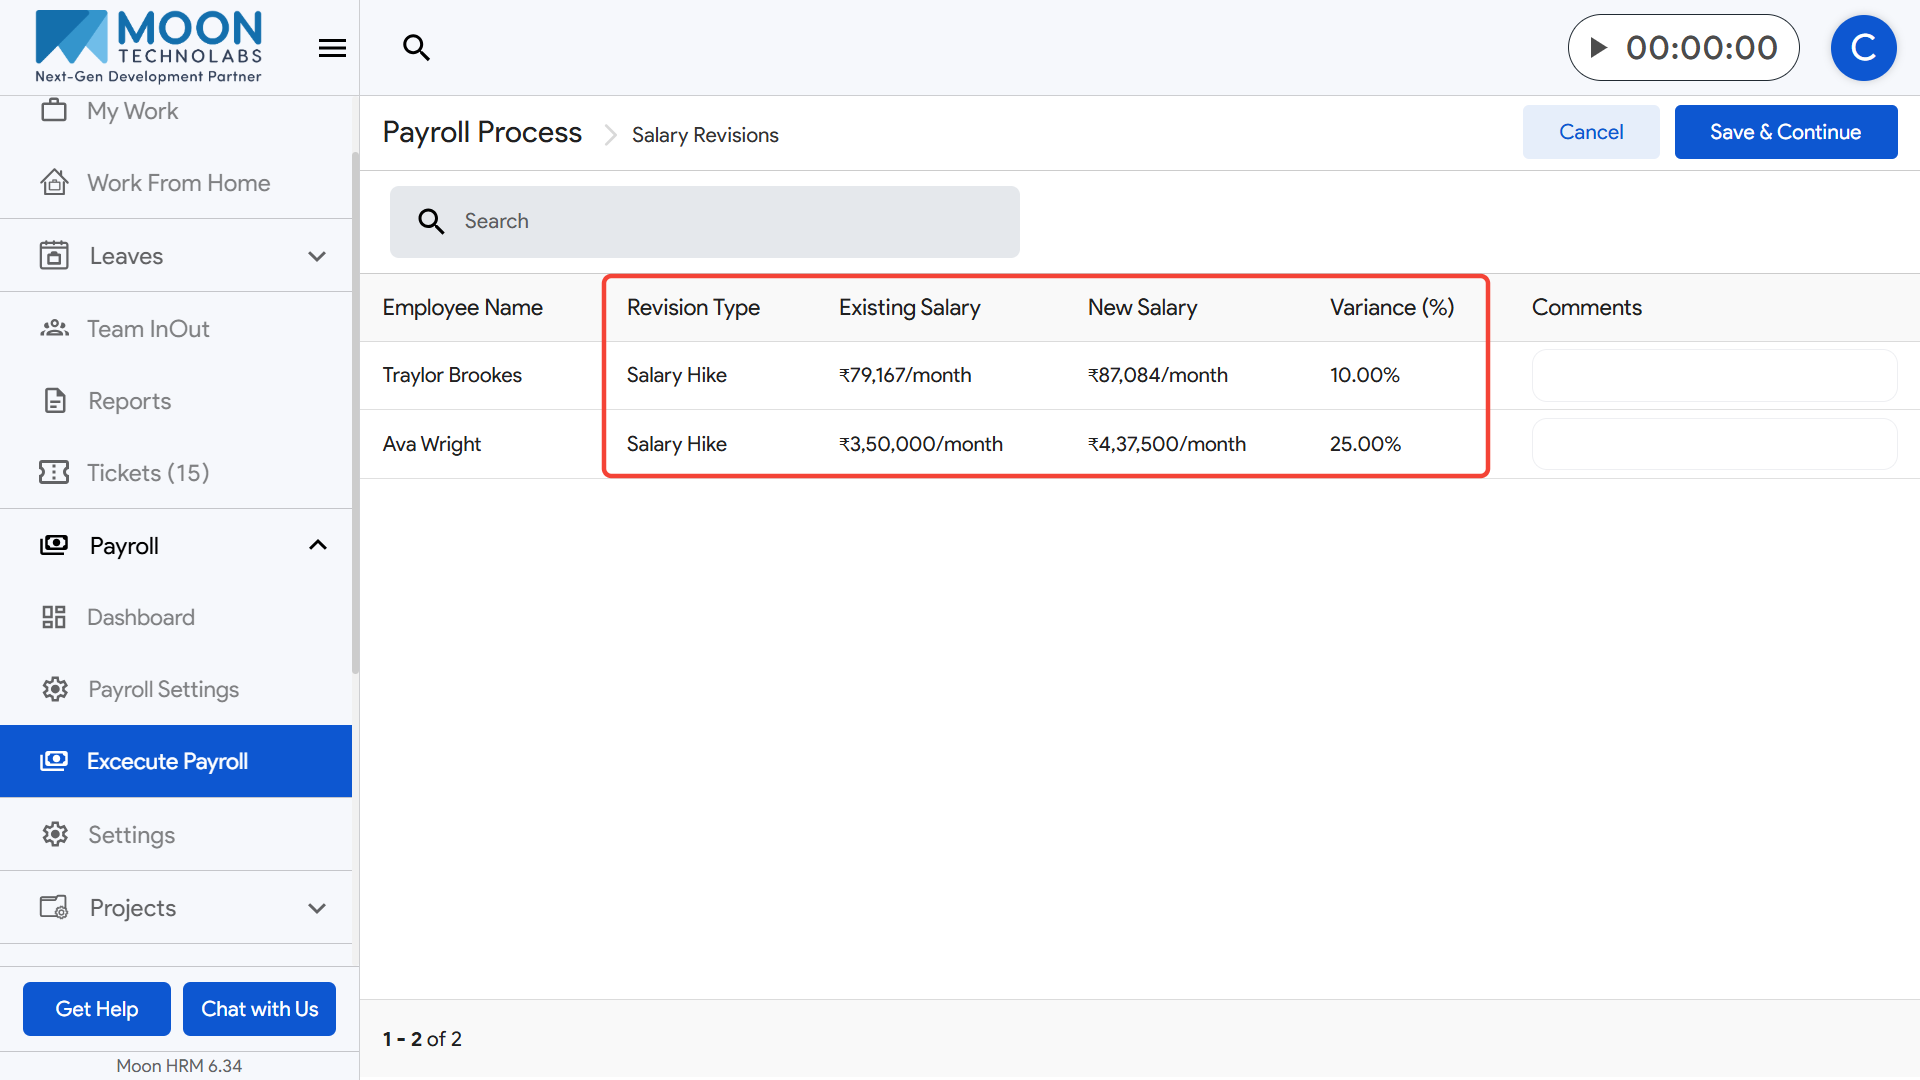Open Chat with Us

pyautogui.click(x=259, y=1009)
